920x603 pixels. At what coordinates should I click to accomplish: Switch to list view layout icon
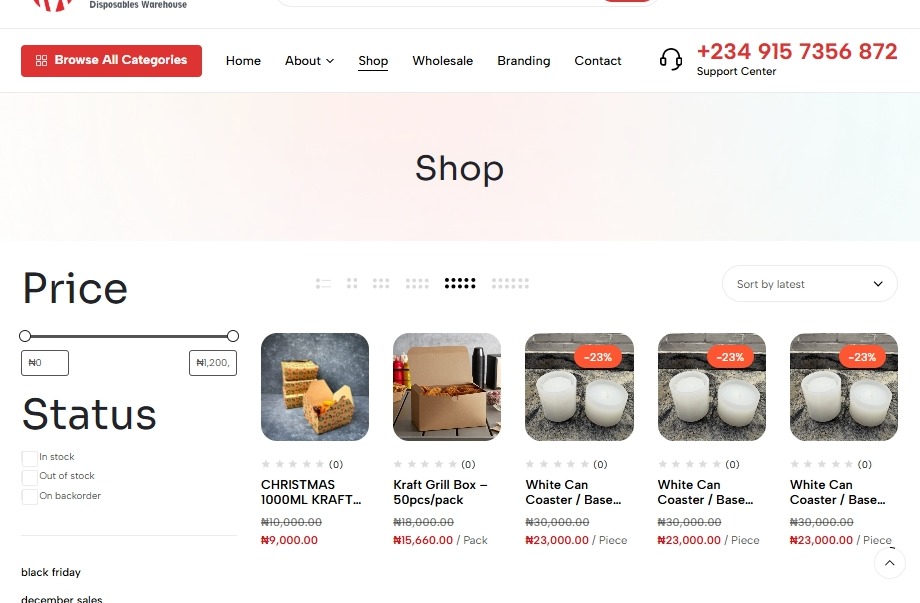pyautogui.click(x=323, y=284)
